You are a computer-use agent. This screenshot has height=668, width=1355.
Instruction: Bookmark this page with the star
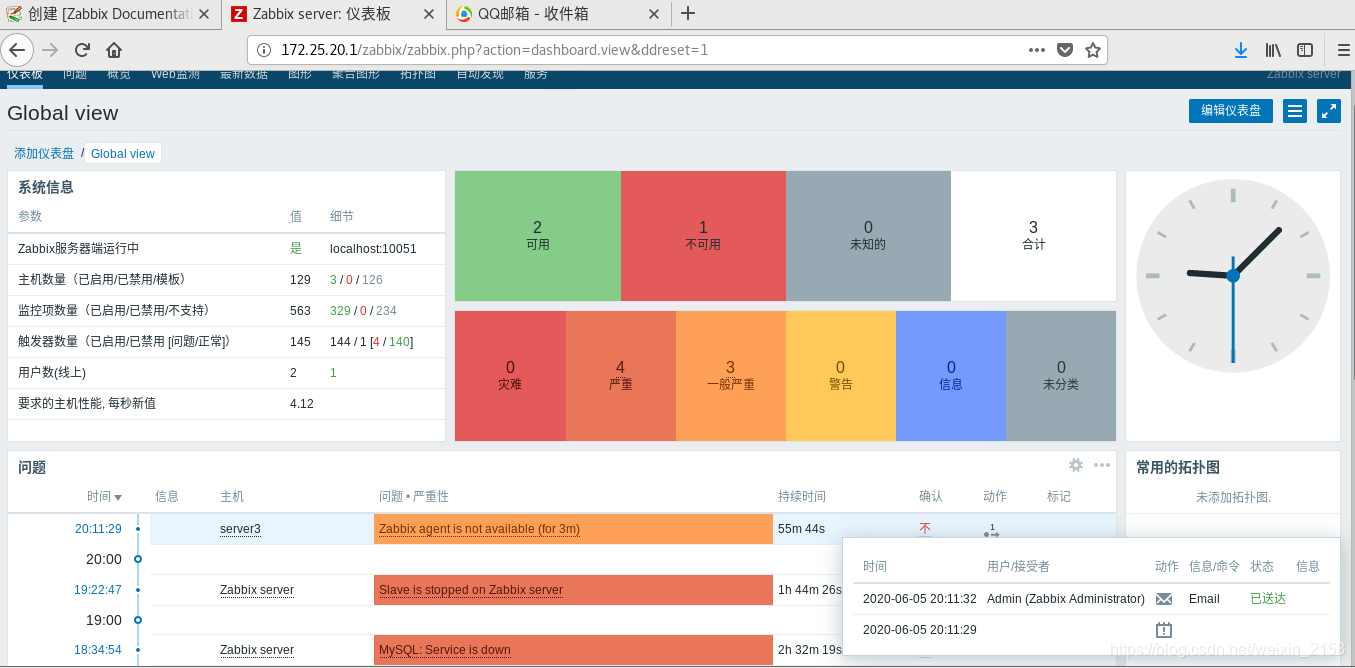1093,50
